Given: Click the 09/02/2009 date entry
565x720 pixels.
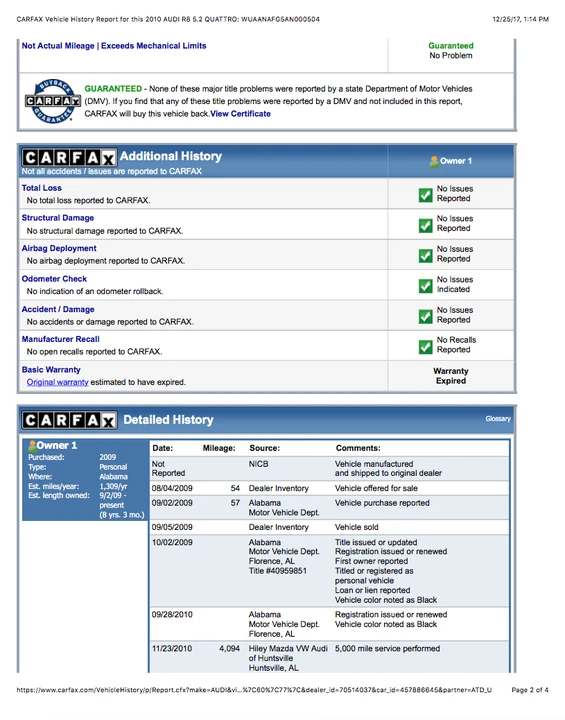Looking at the screenshot, I should click(172, 503).
